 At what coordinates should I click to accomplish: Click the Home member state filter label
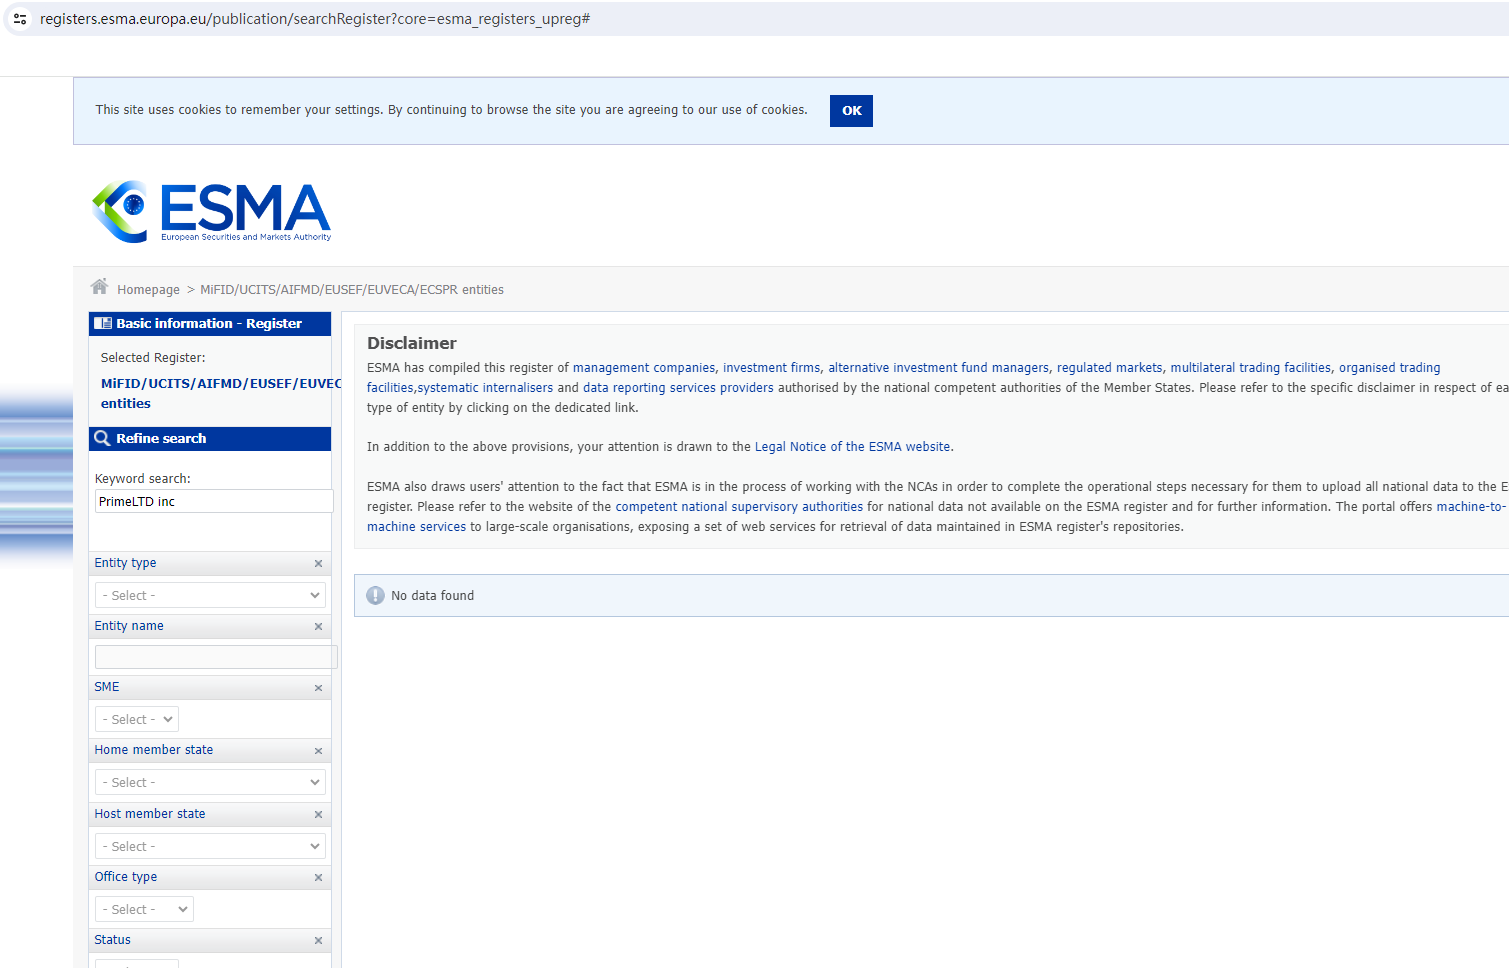tap(154, 750)
